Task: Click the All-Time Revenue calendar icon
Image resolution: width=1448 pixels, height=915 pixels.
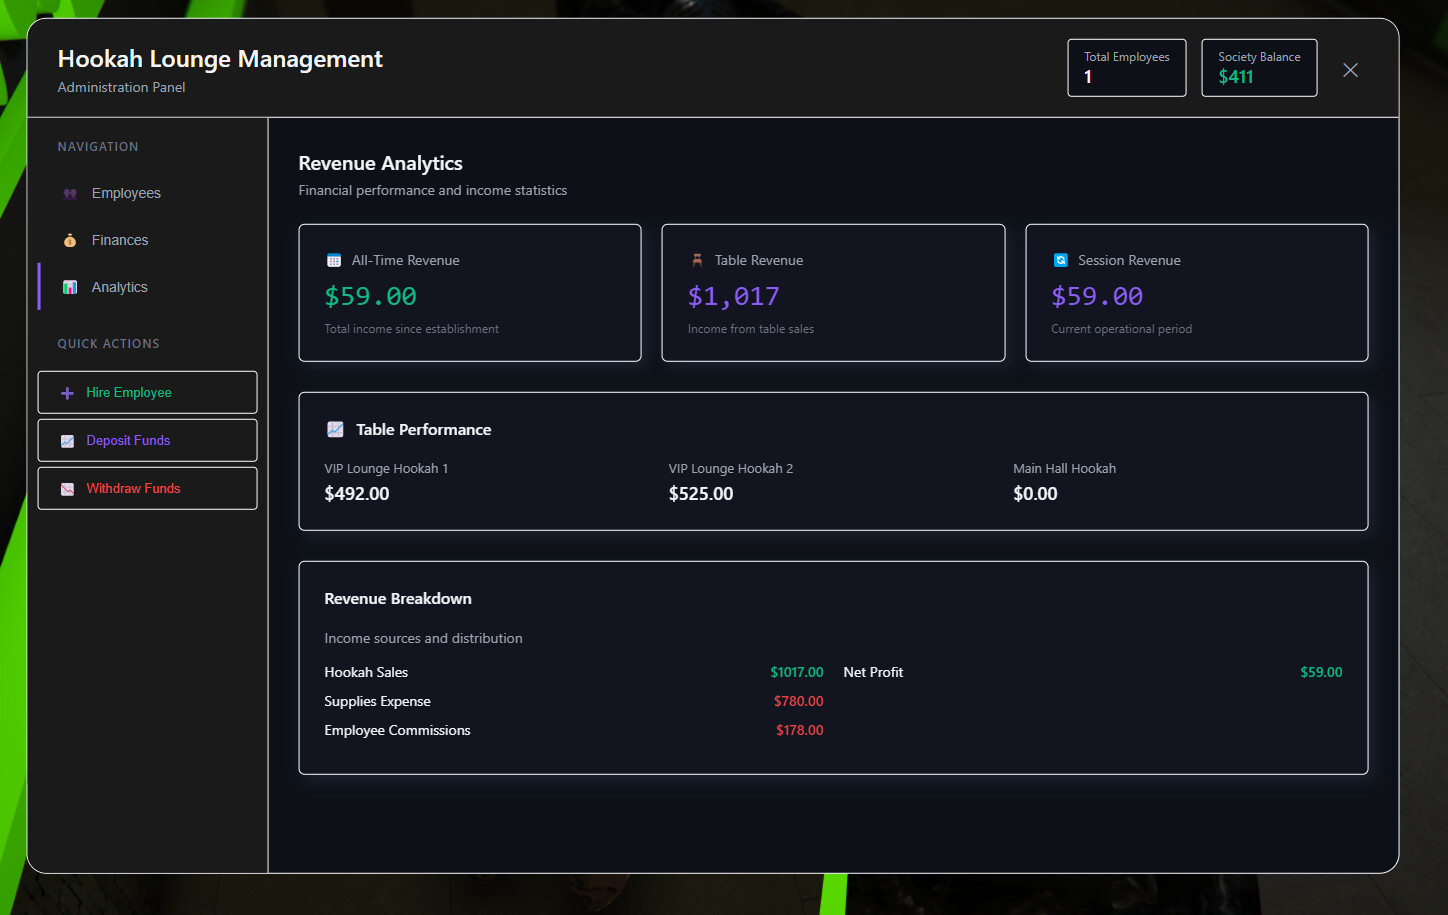Action: pos(334,261)
